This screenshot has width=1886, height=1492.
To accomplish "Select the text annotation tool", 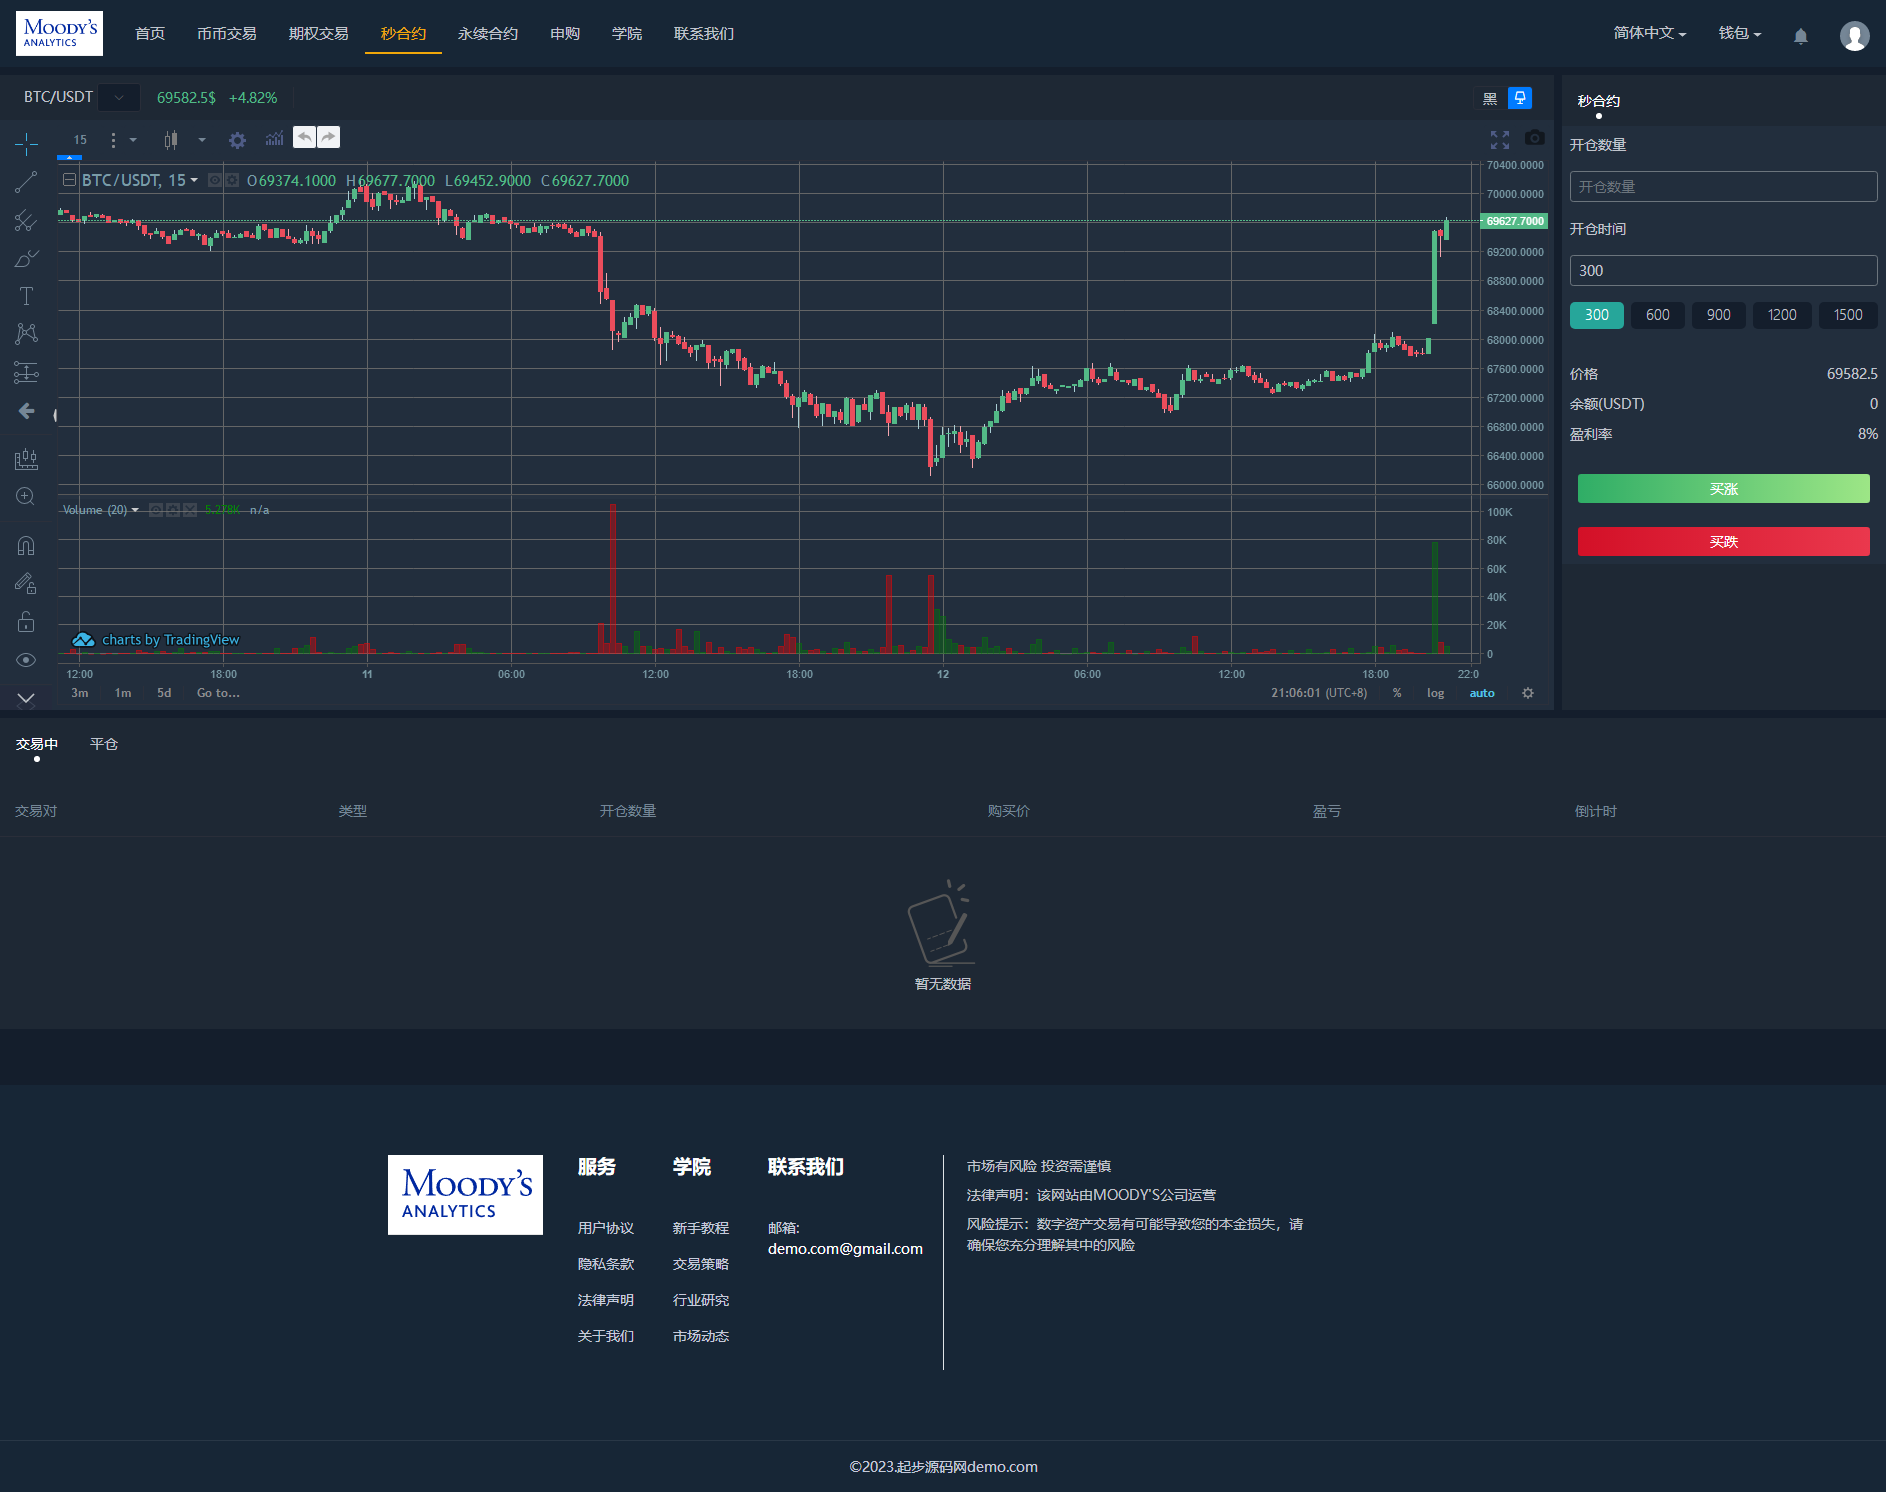I will [x=26, y=296].
